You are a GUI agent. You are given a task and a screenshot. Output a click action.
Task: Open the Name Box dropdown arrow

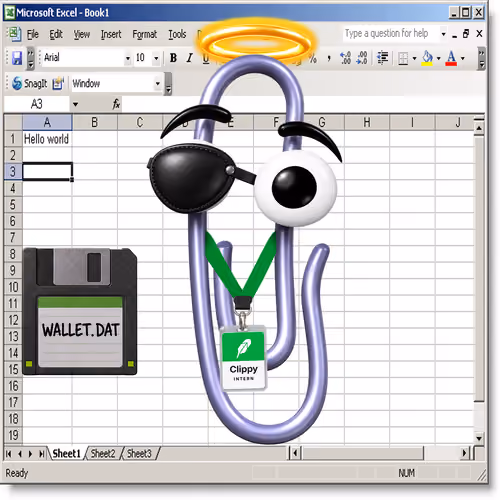tap(75, 104)
